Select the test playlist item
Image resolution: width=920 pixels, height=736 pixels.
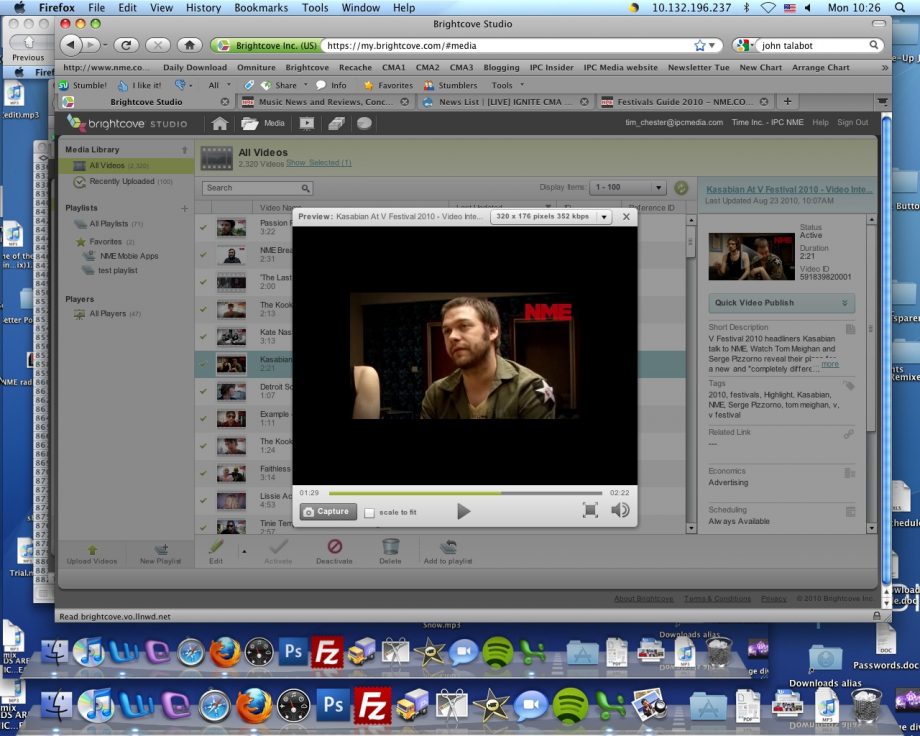[111, 271]
